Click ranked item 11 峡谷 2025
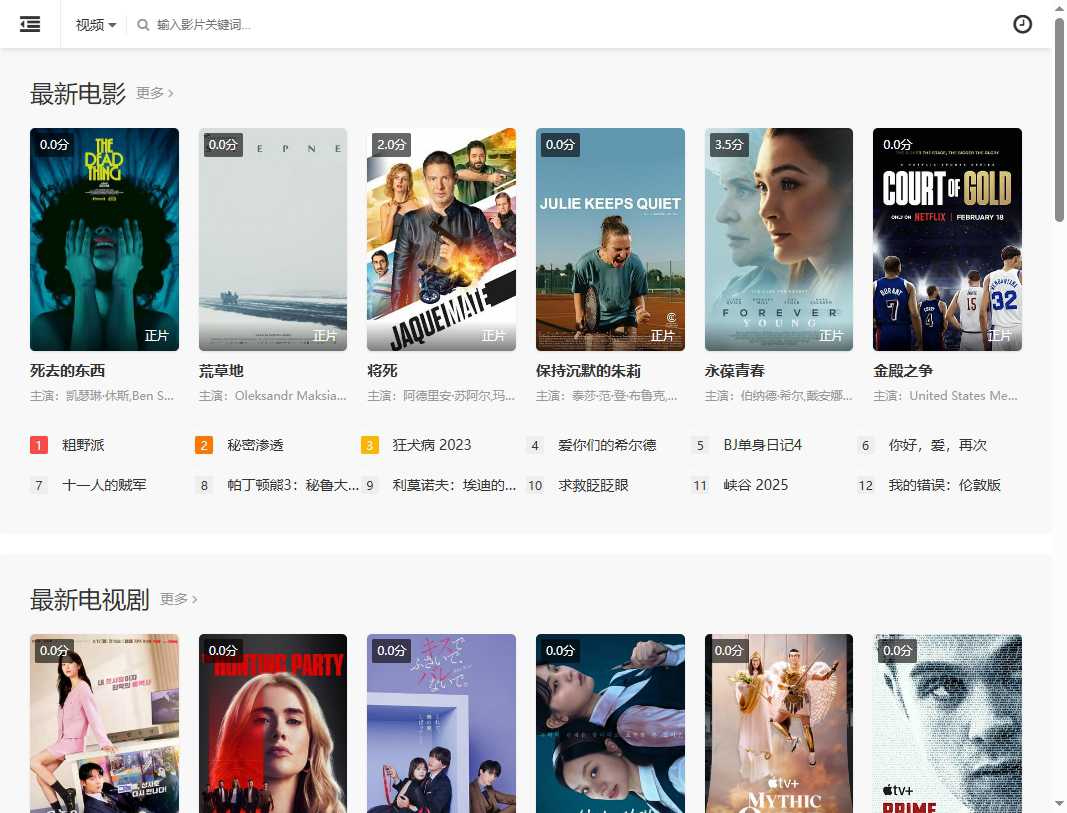Viewport: 1067px width, 813px height. (756, 485)
